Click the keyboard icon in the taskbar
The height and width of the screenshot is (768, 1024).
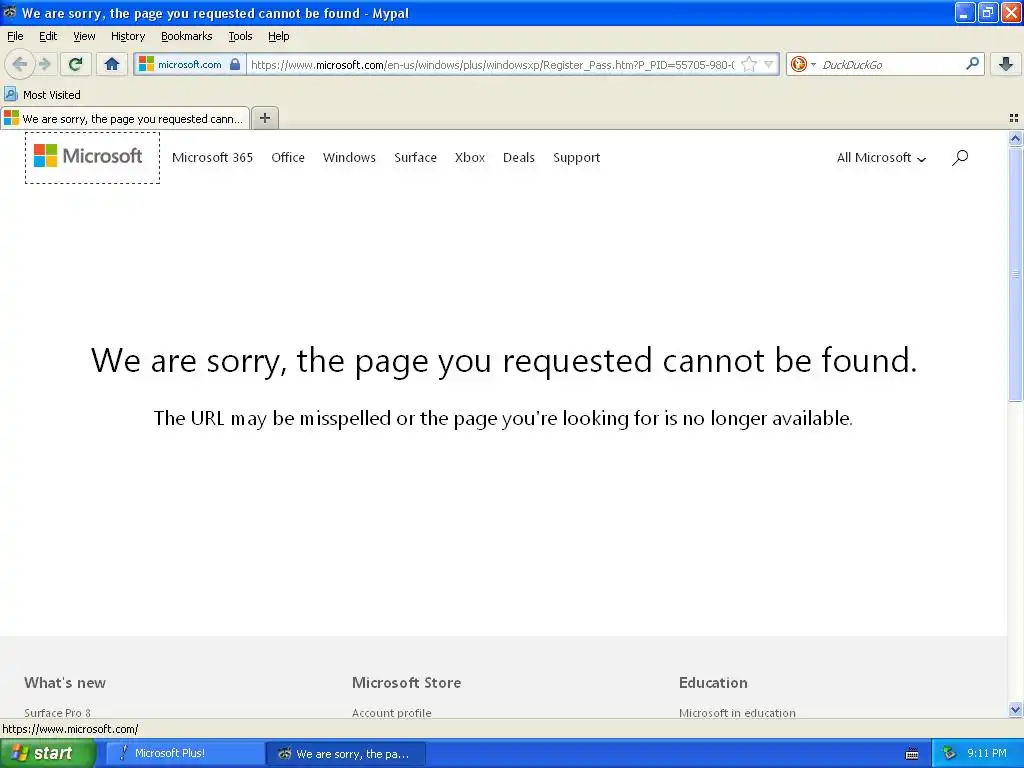click(x=912, y=754)
